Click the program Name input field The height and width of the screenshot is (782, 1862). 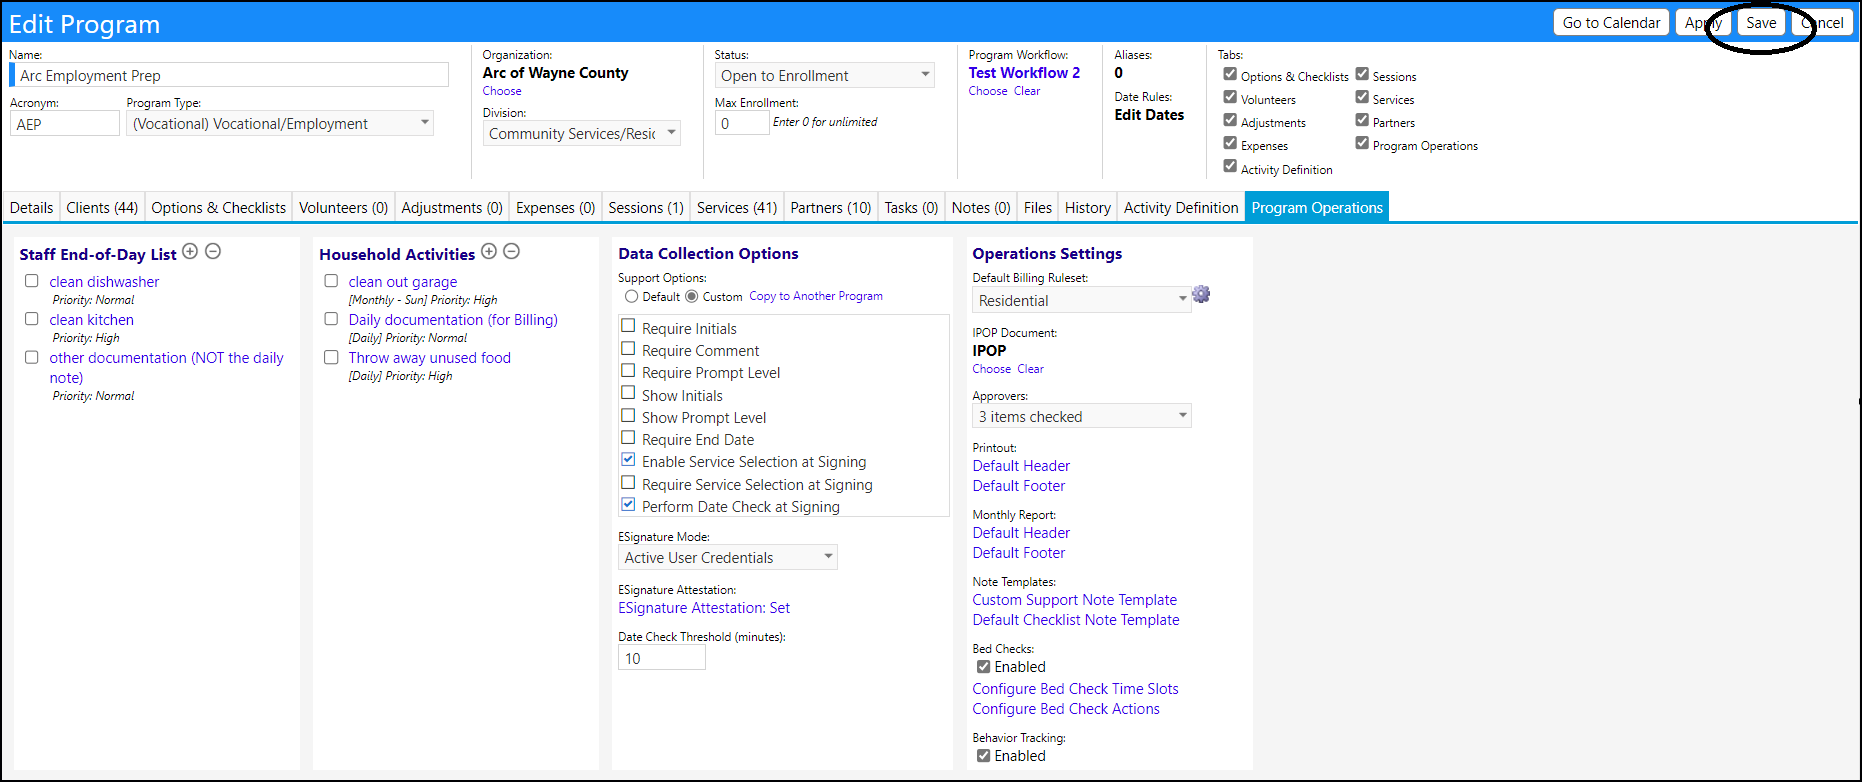coord(230,75)
